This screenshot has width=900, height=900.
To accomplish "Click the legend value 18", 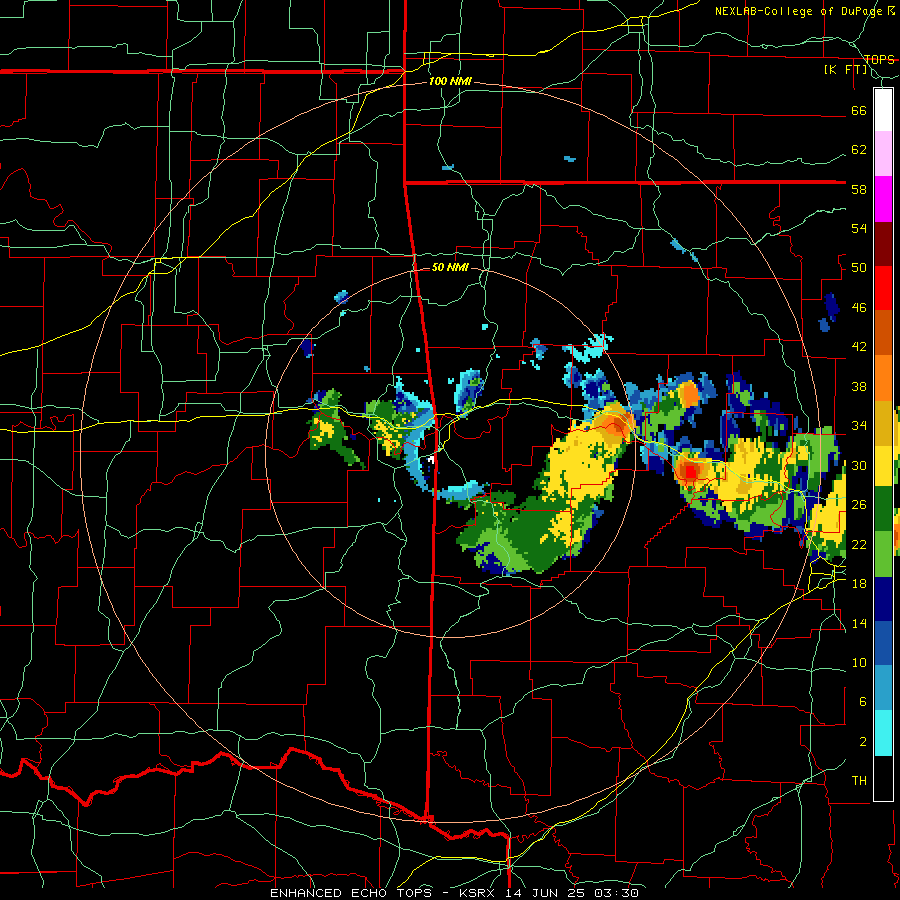I will point(859,584).
